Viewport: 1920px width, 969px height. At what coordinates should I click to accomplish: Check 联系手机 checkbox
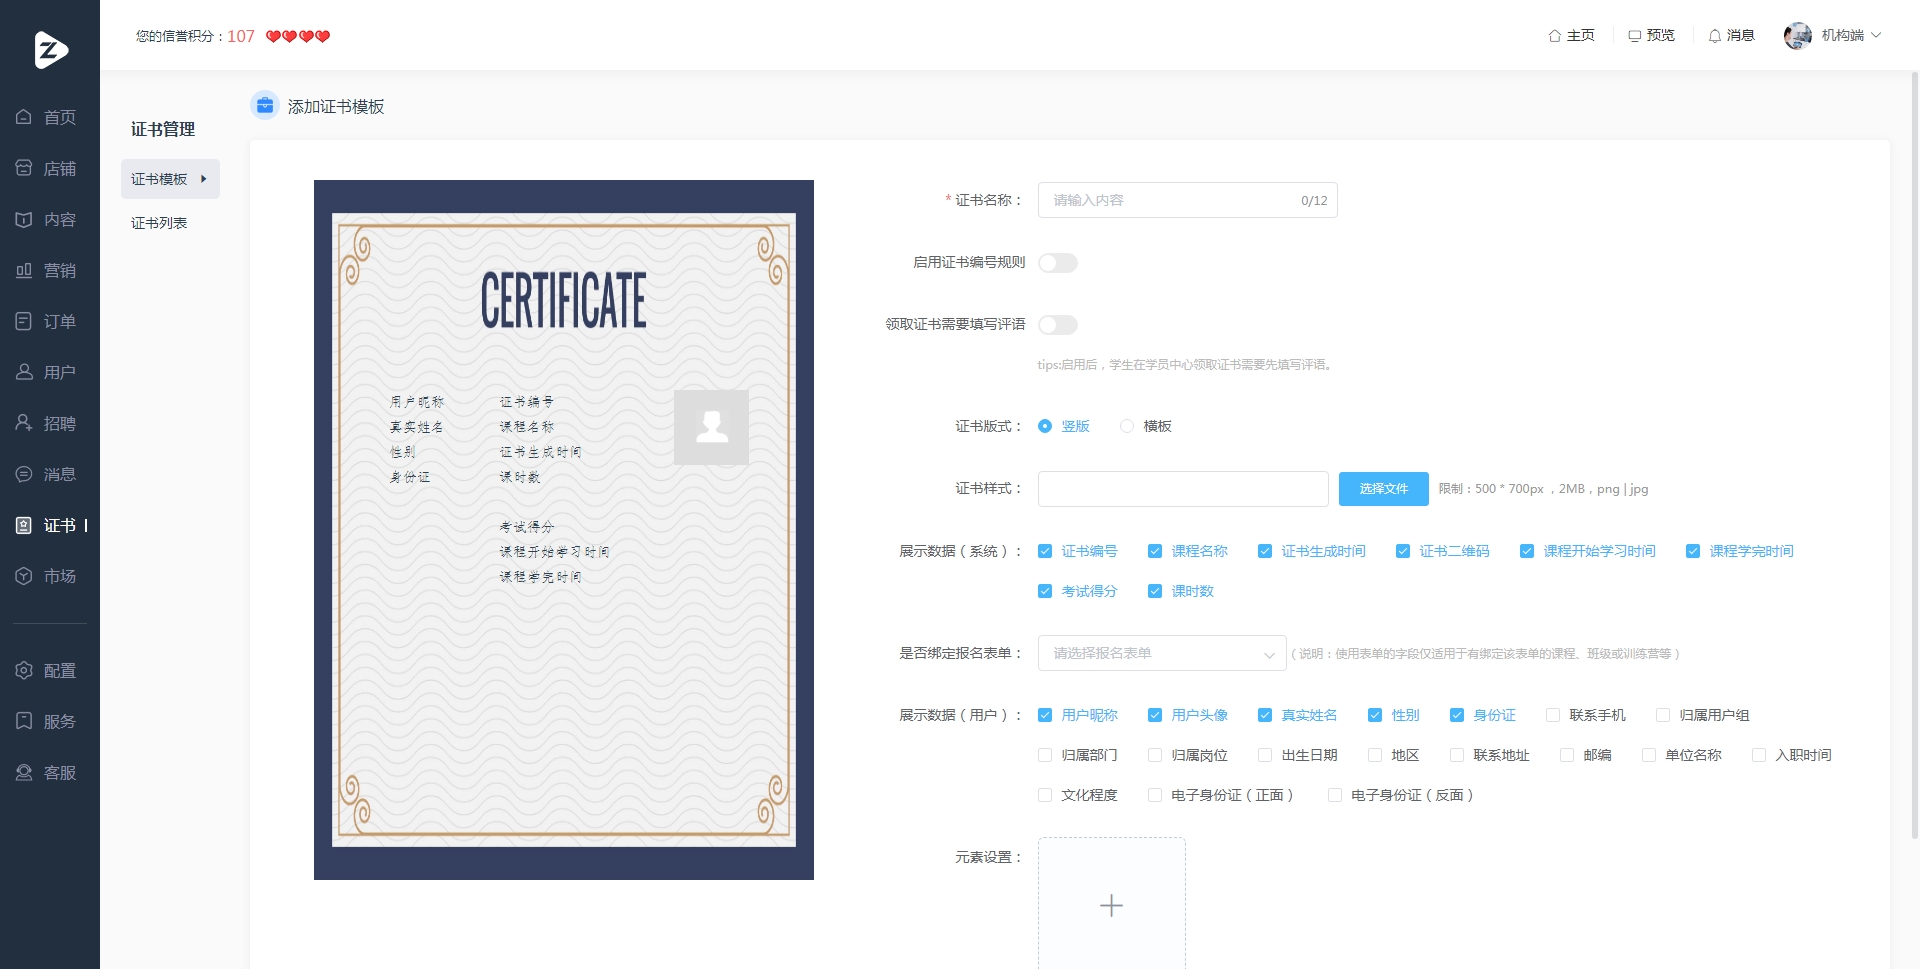pyautogui.click(x=1553, y=715)
